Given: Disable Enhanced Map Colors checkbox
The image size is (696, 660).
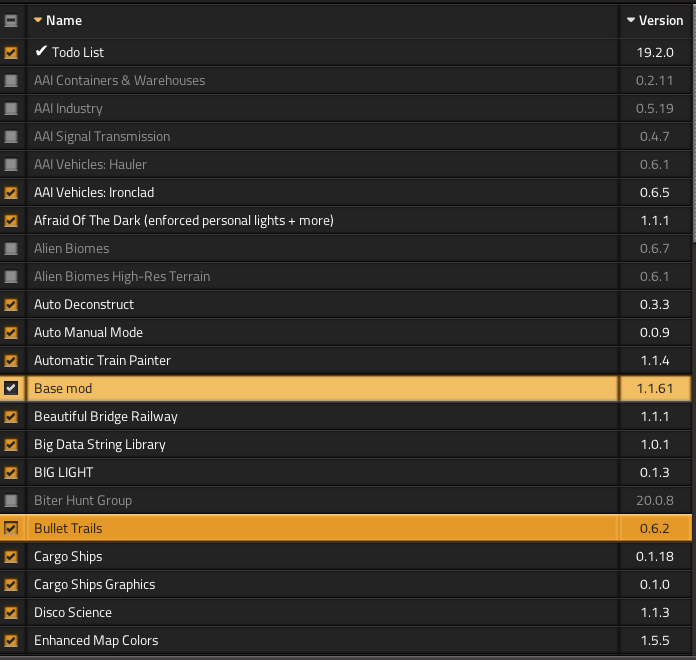Looking at the screenshot, I should (11, 640).
